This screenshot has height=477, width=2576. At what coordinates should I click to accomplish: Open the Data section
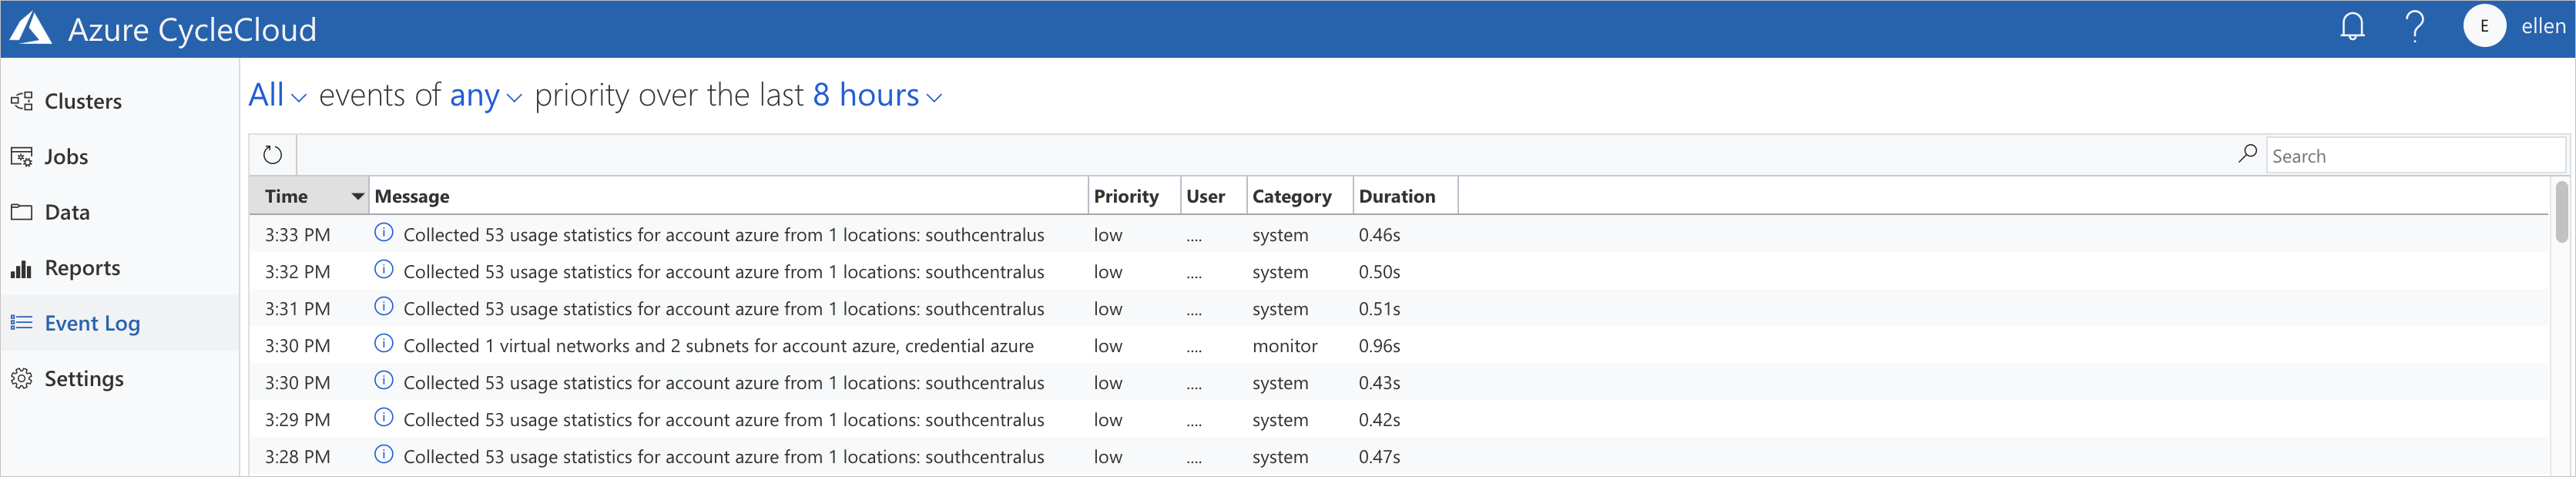coord(67,212)
